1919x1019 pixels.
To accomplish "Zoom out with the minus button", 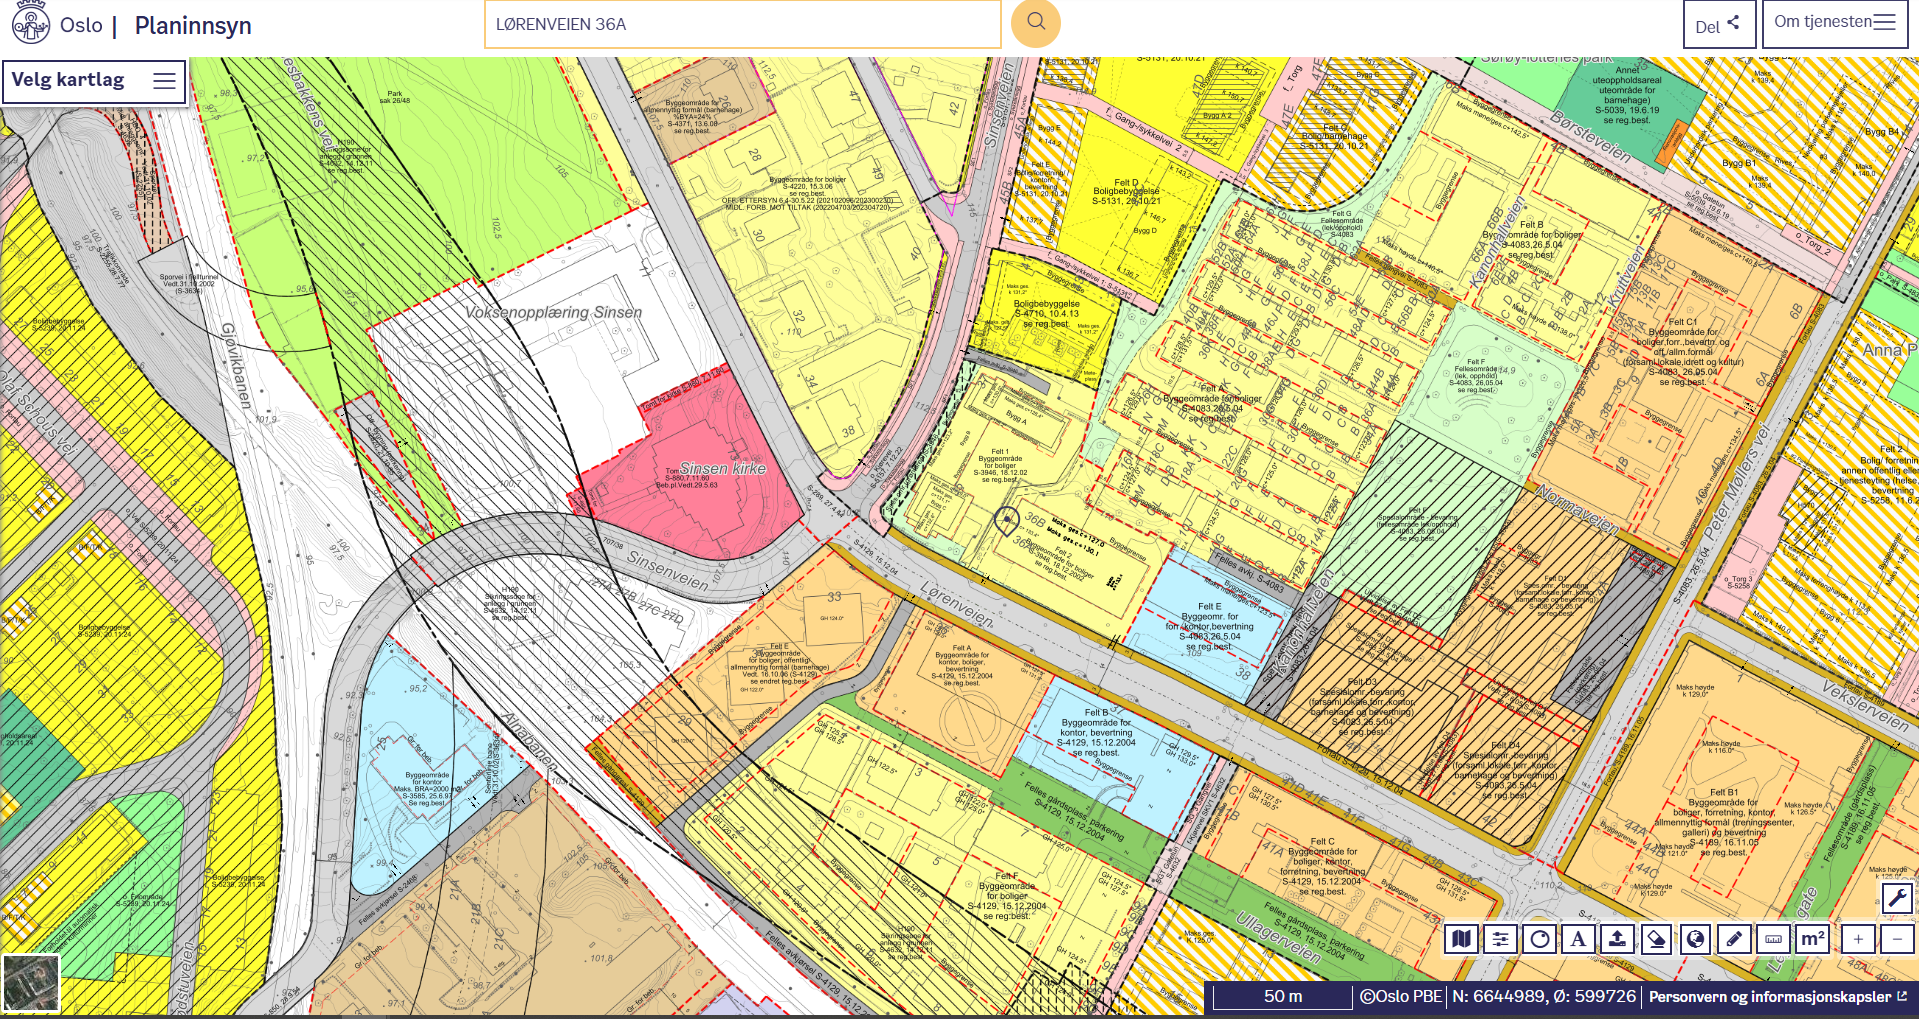I will point(1897,939).
